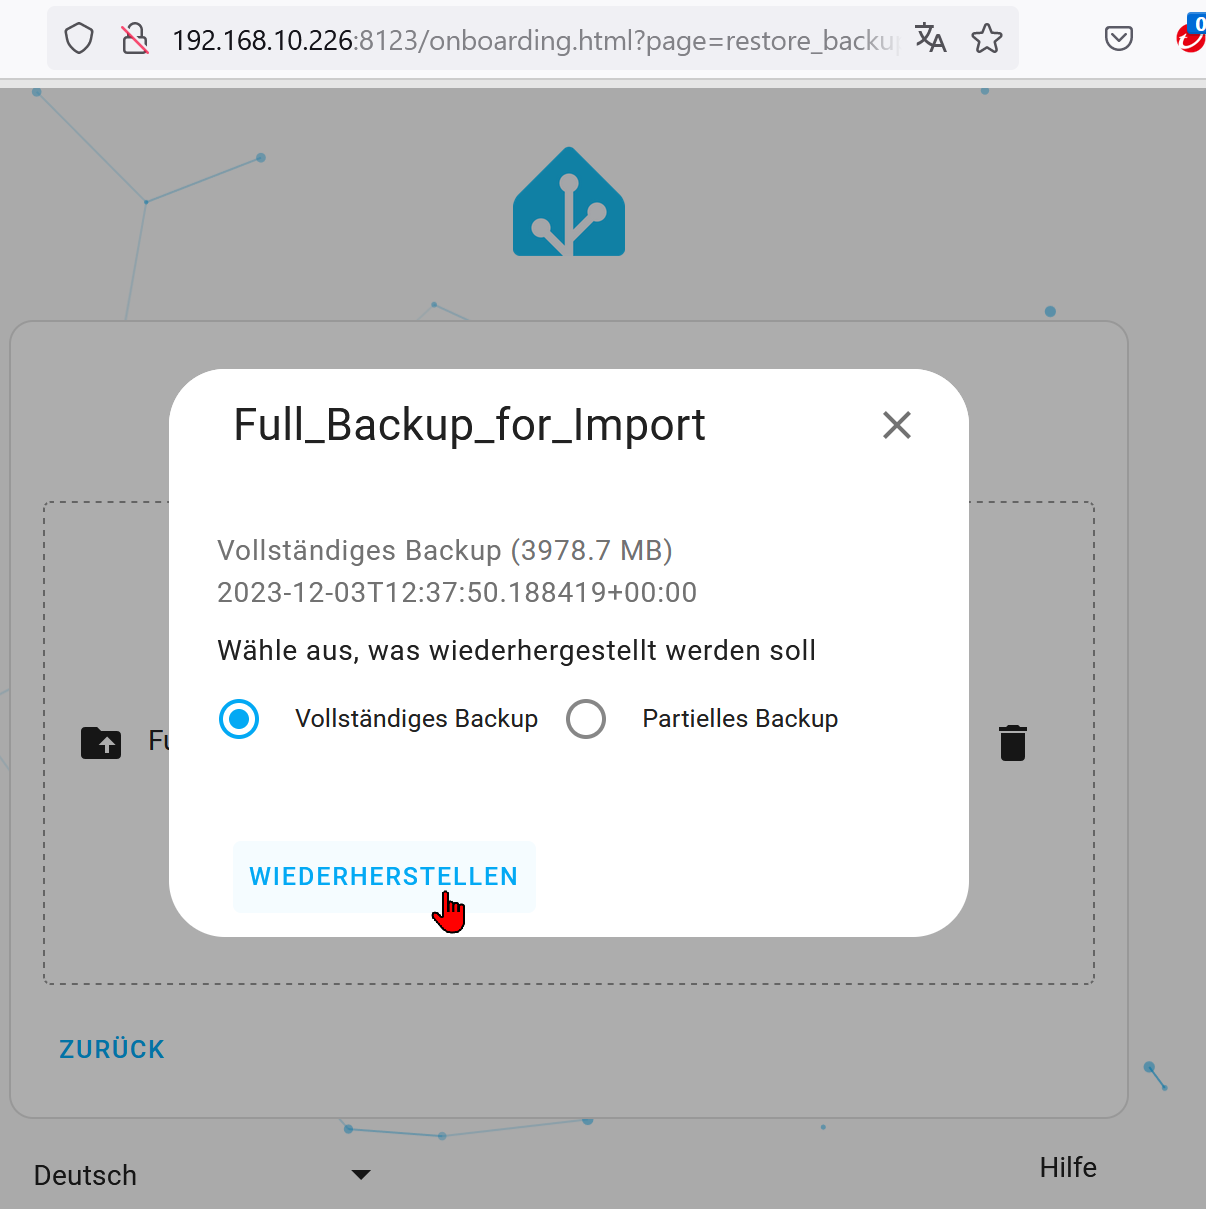1206x1209 pixels.
Task: Select the Vollständiges Backup radio button
Action: coord(239,719)
